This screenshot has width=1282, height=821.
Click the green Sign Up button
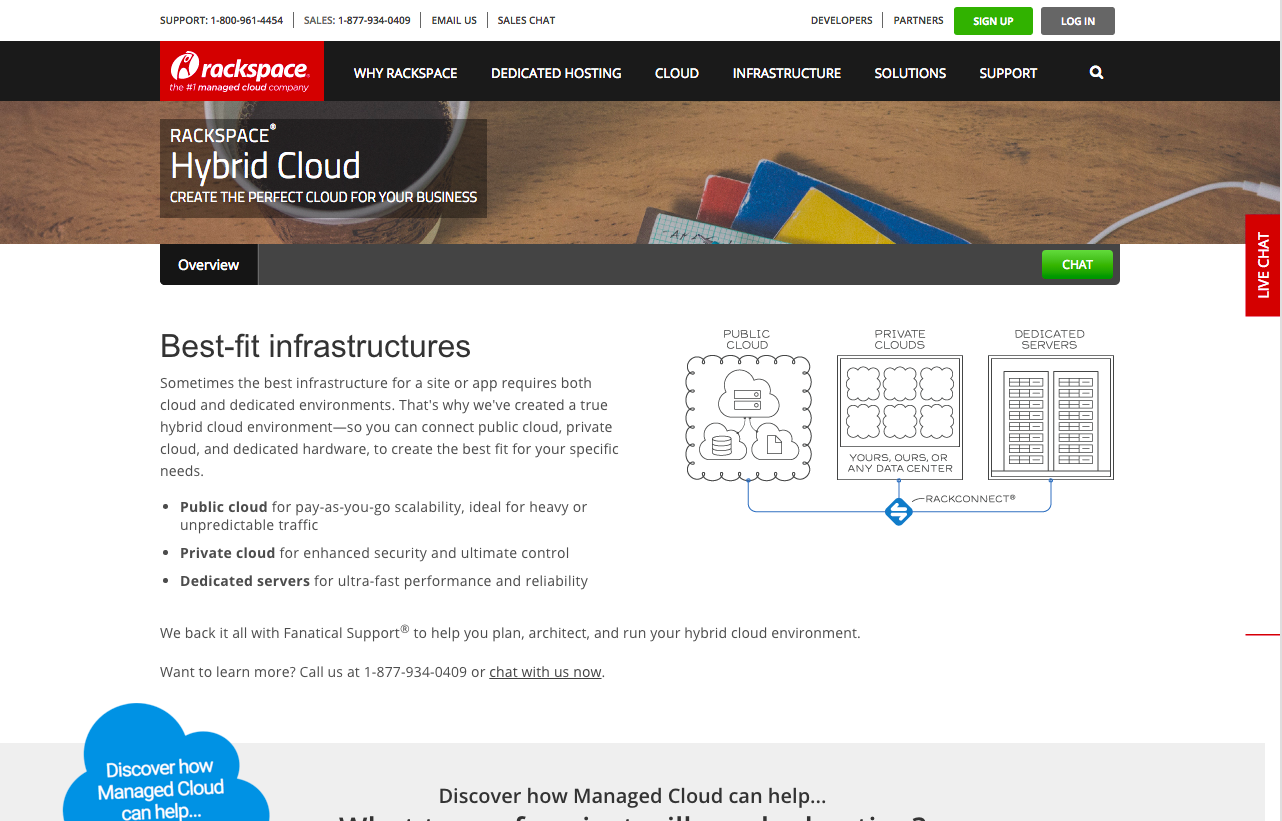[x=993, y=21]
